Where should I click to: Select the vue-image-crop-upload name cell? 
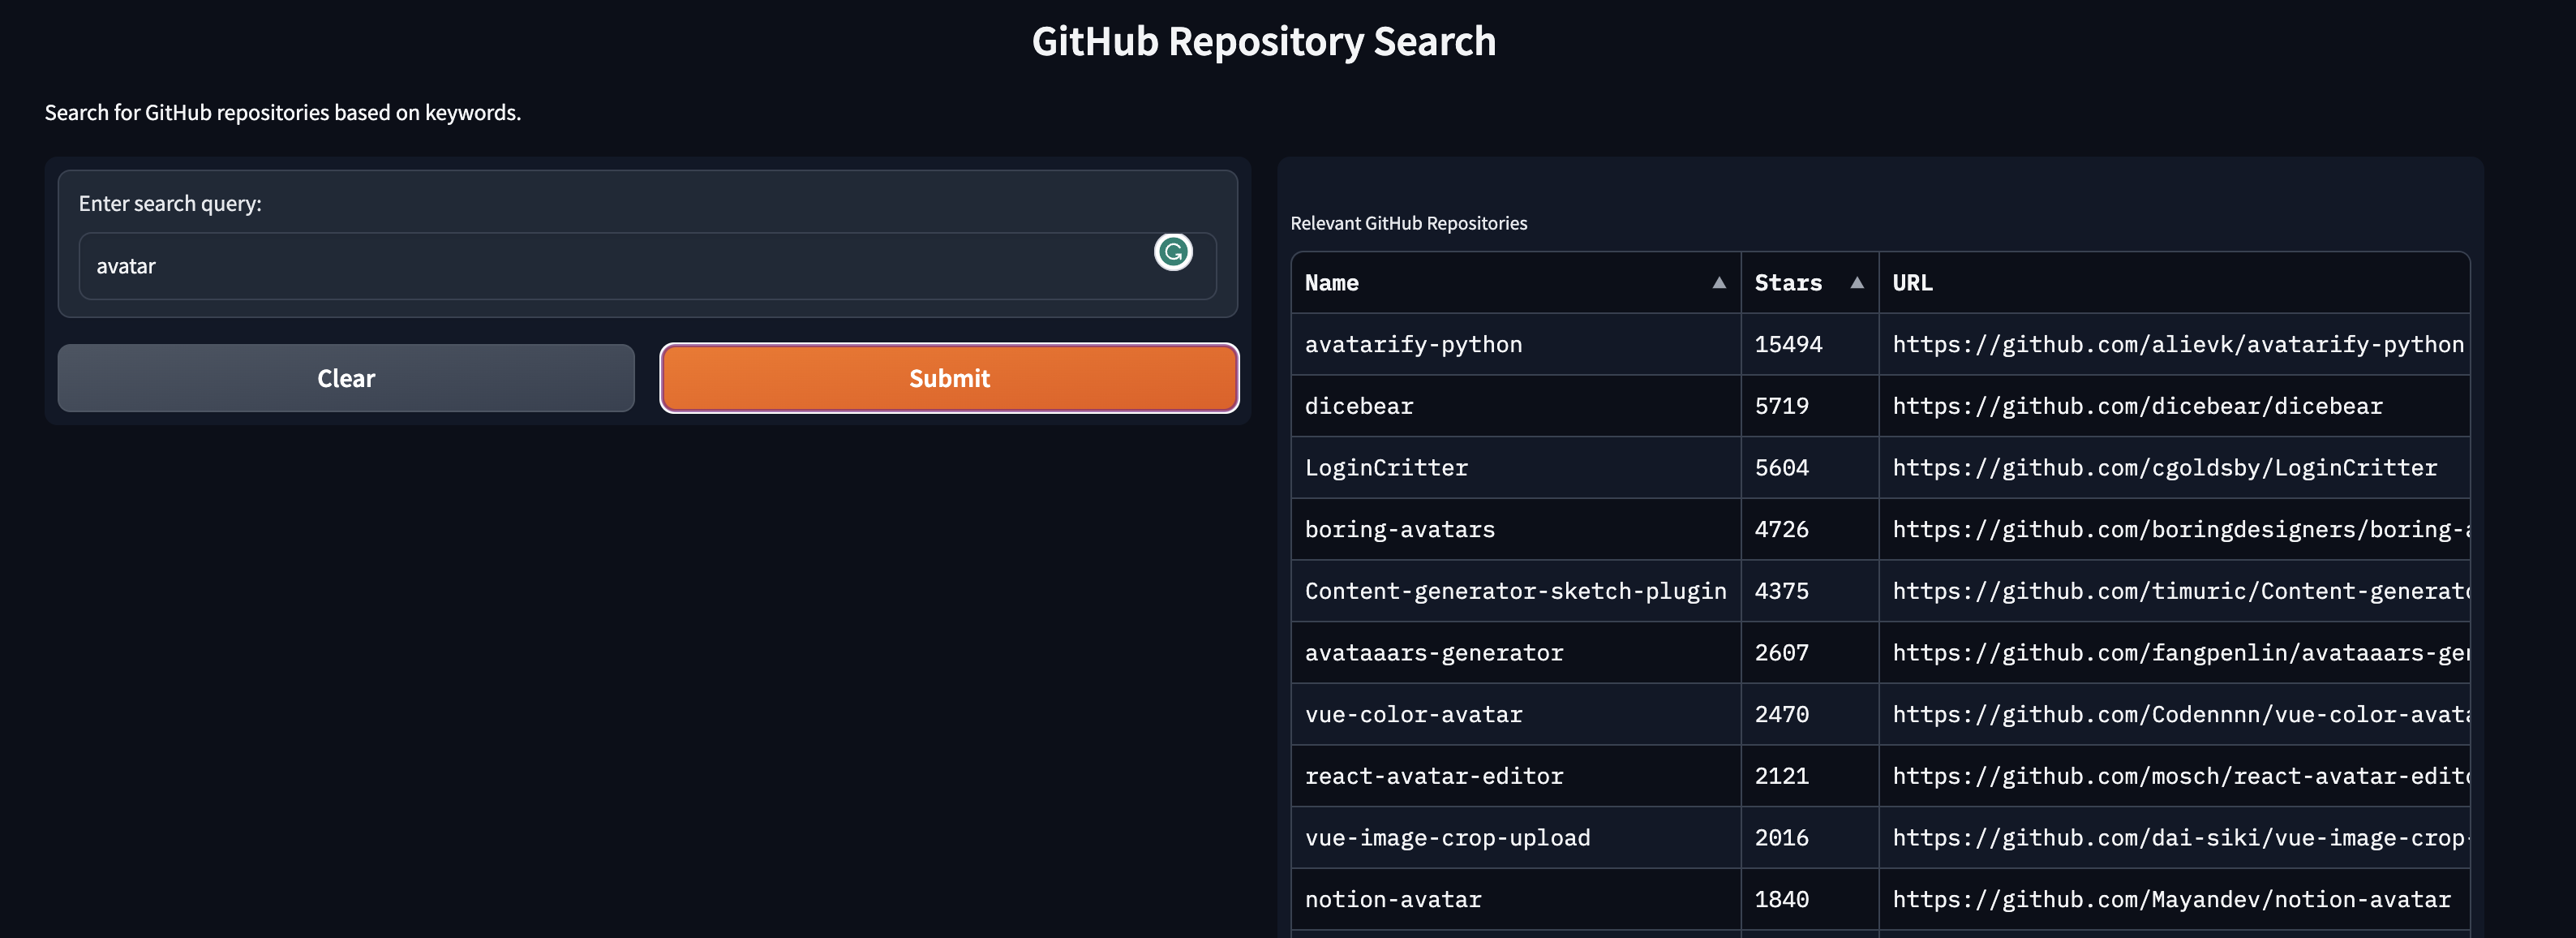point(1515,837)
